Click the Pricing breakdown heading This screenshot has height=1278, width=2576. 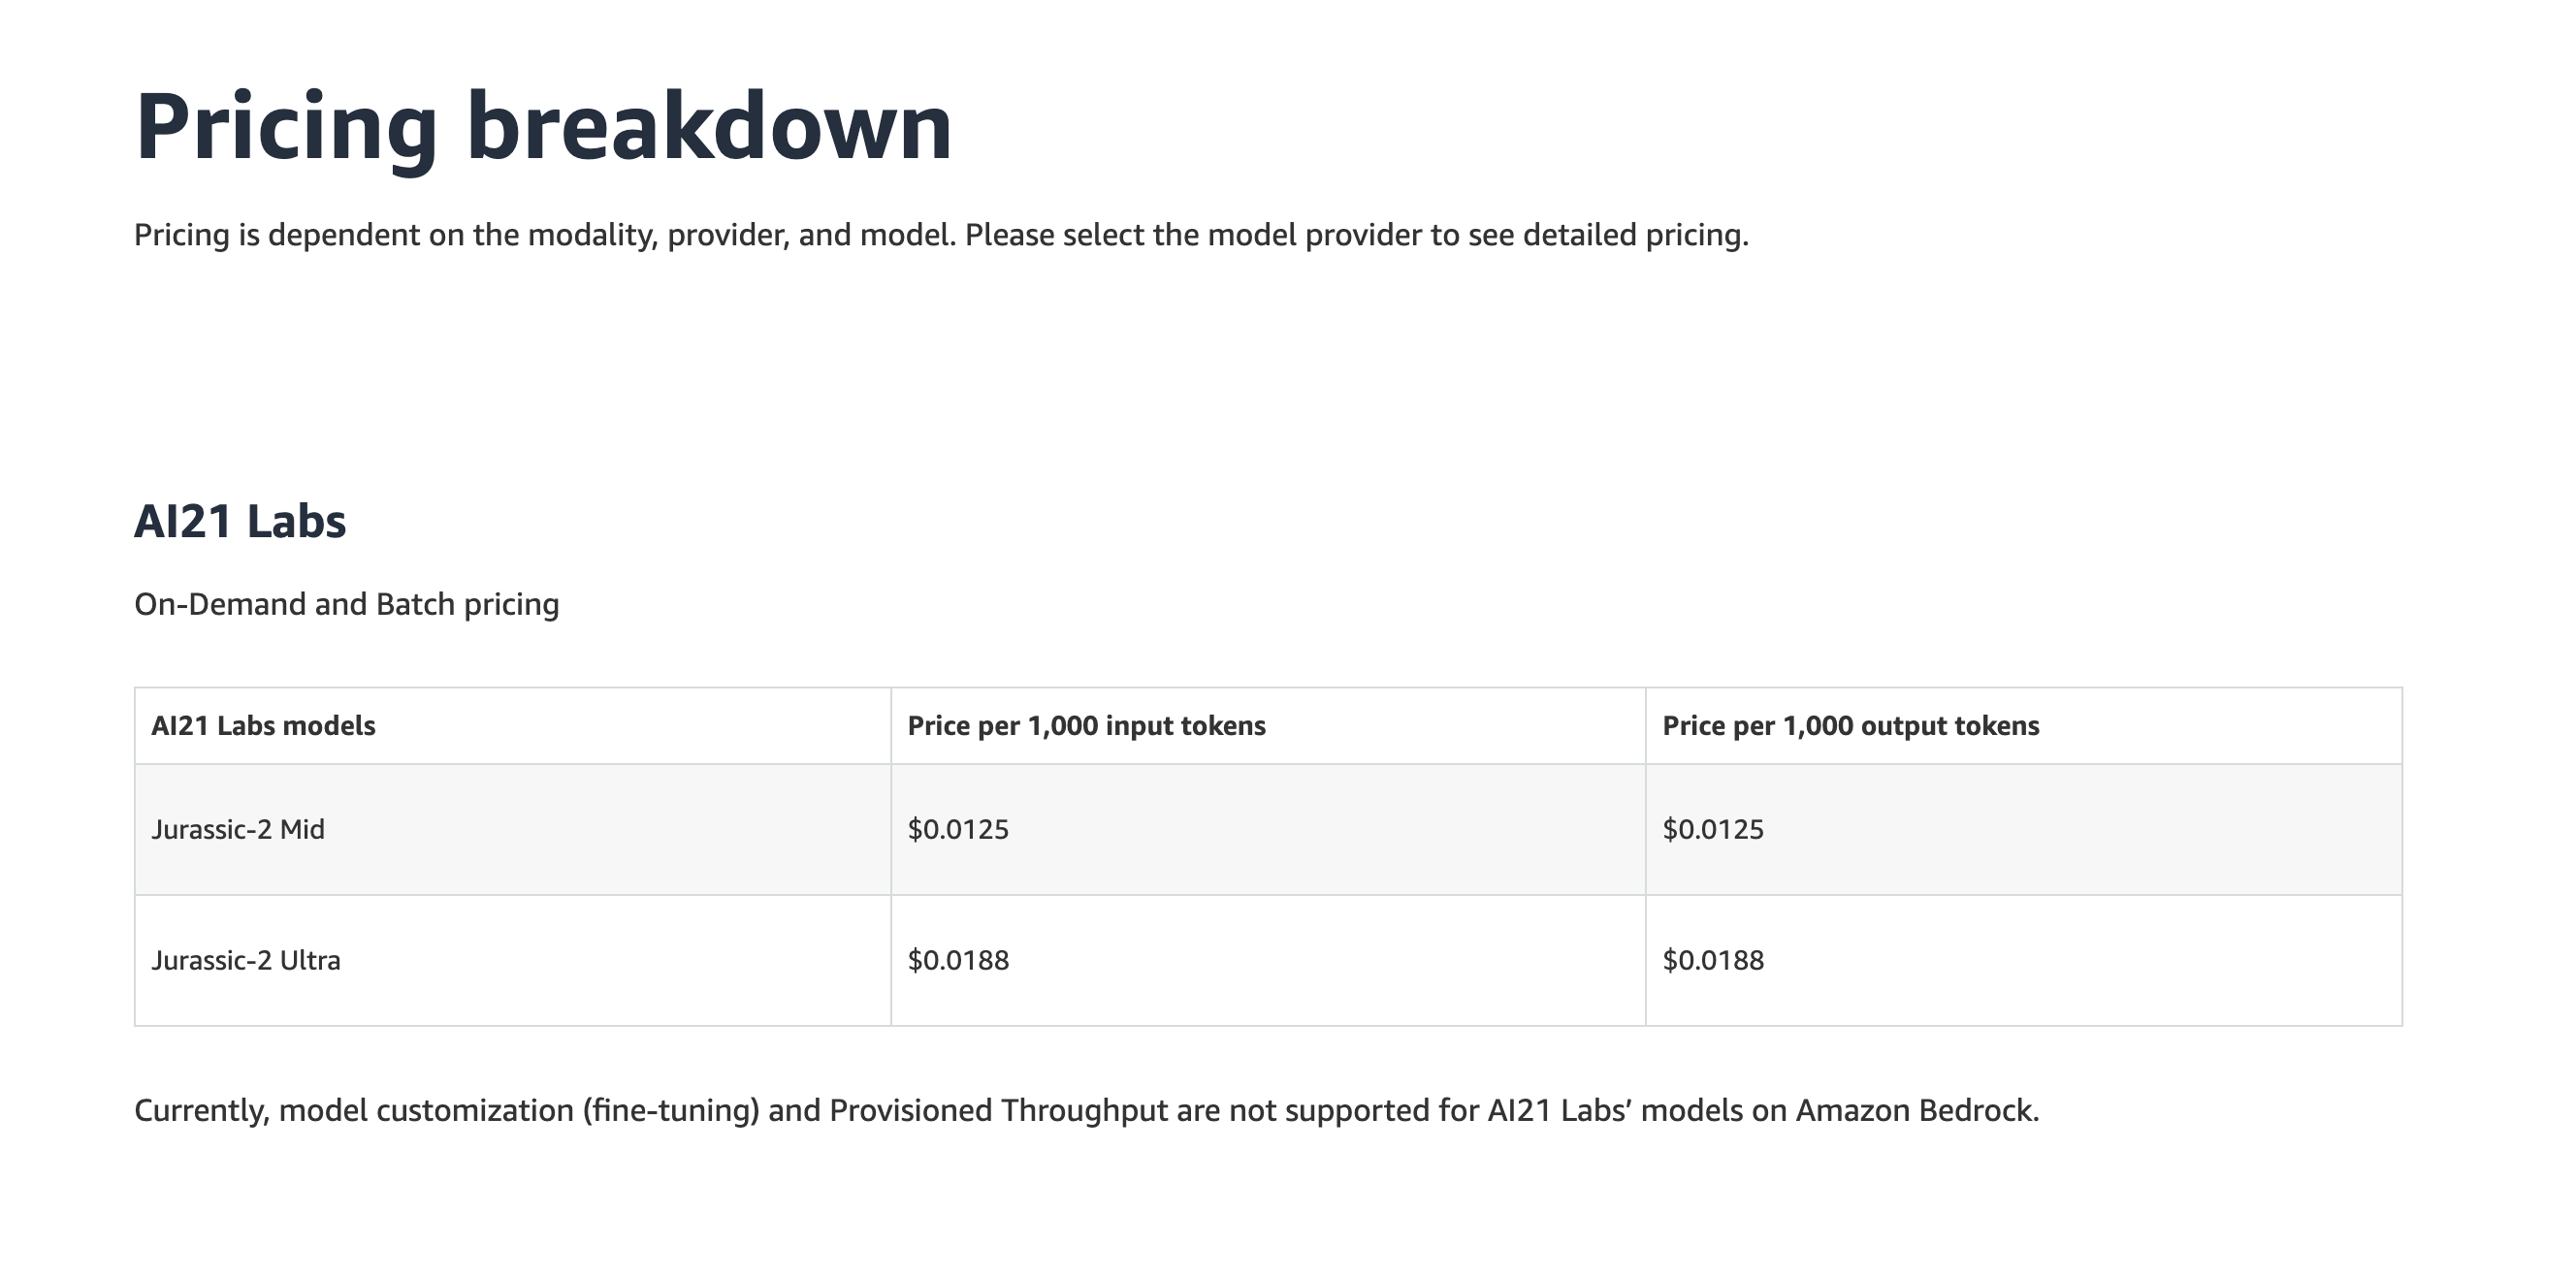tap(543, 127)
